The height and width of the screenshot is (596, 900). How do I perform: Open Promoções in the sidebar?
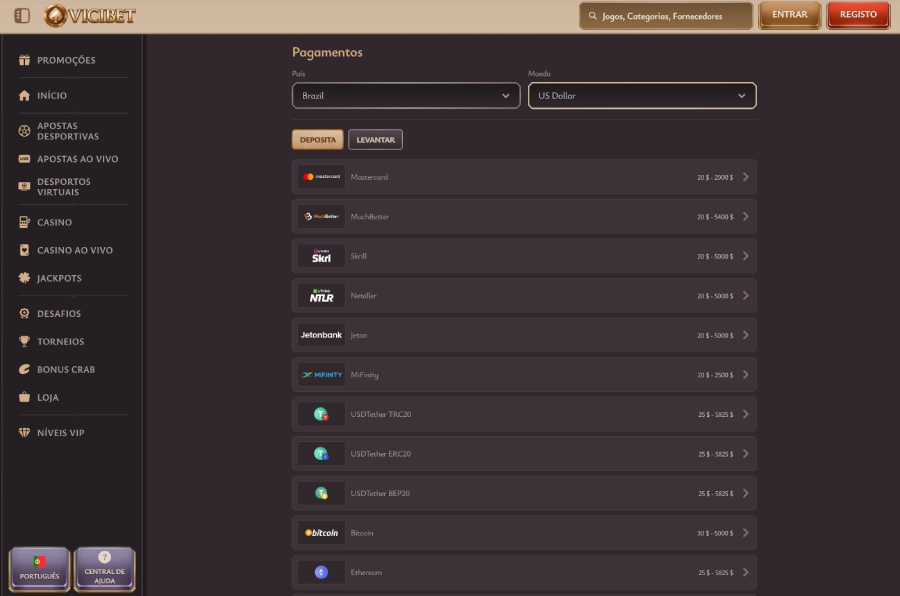[x=66, y=60]
